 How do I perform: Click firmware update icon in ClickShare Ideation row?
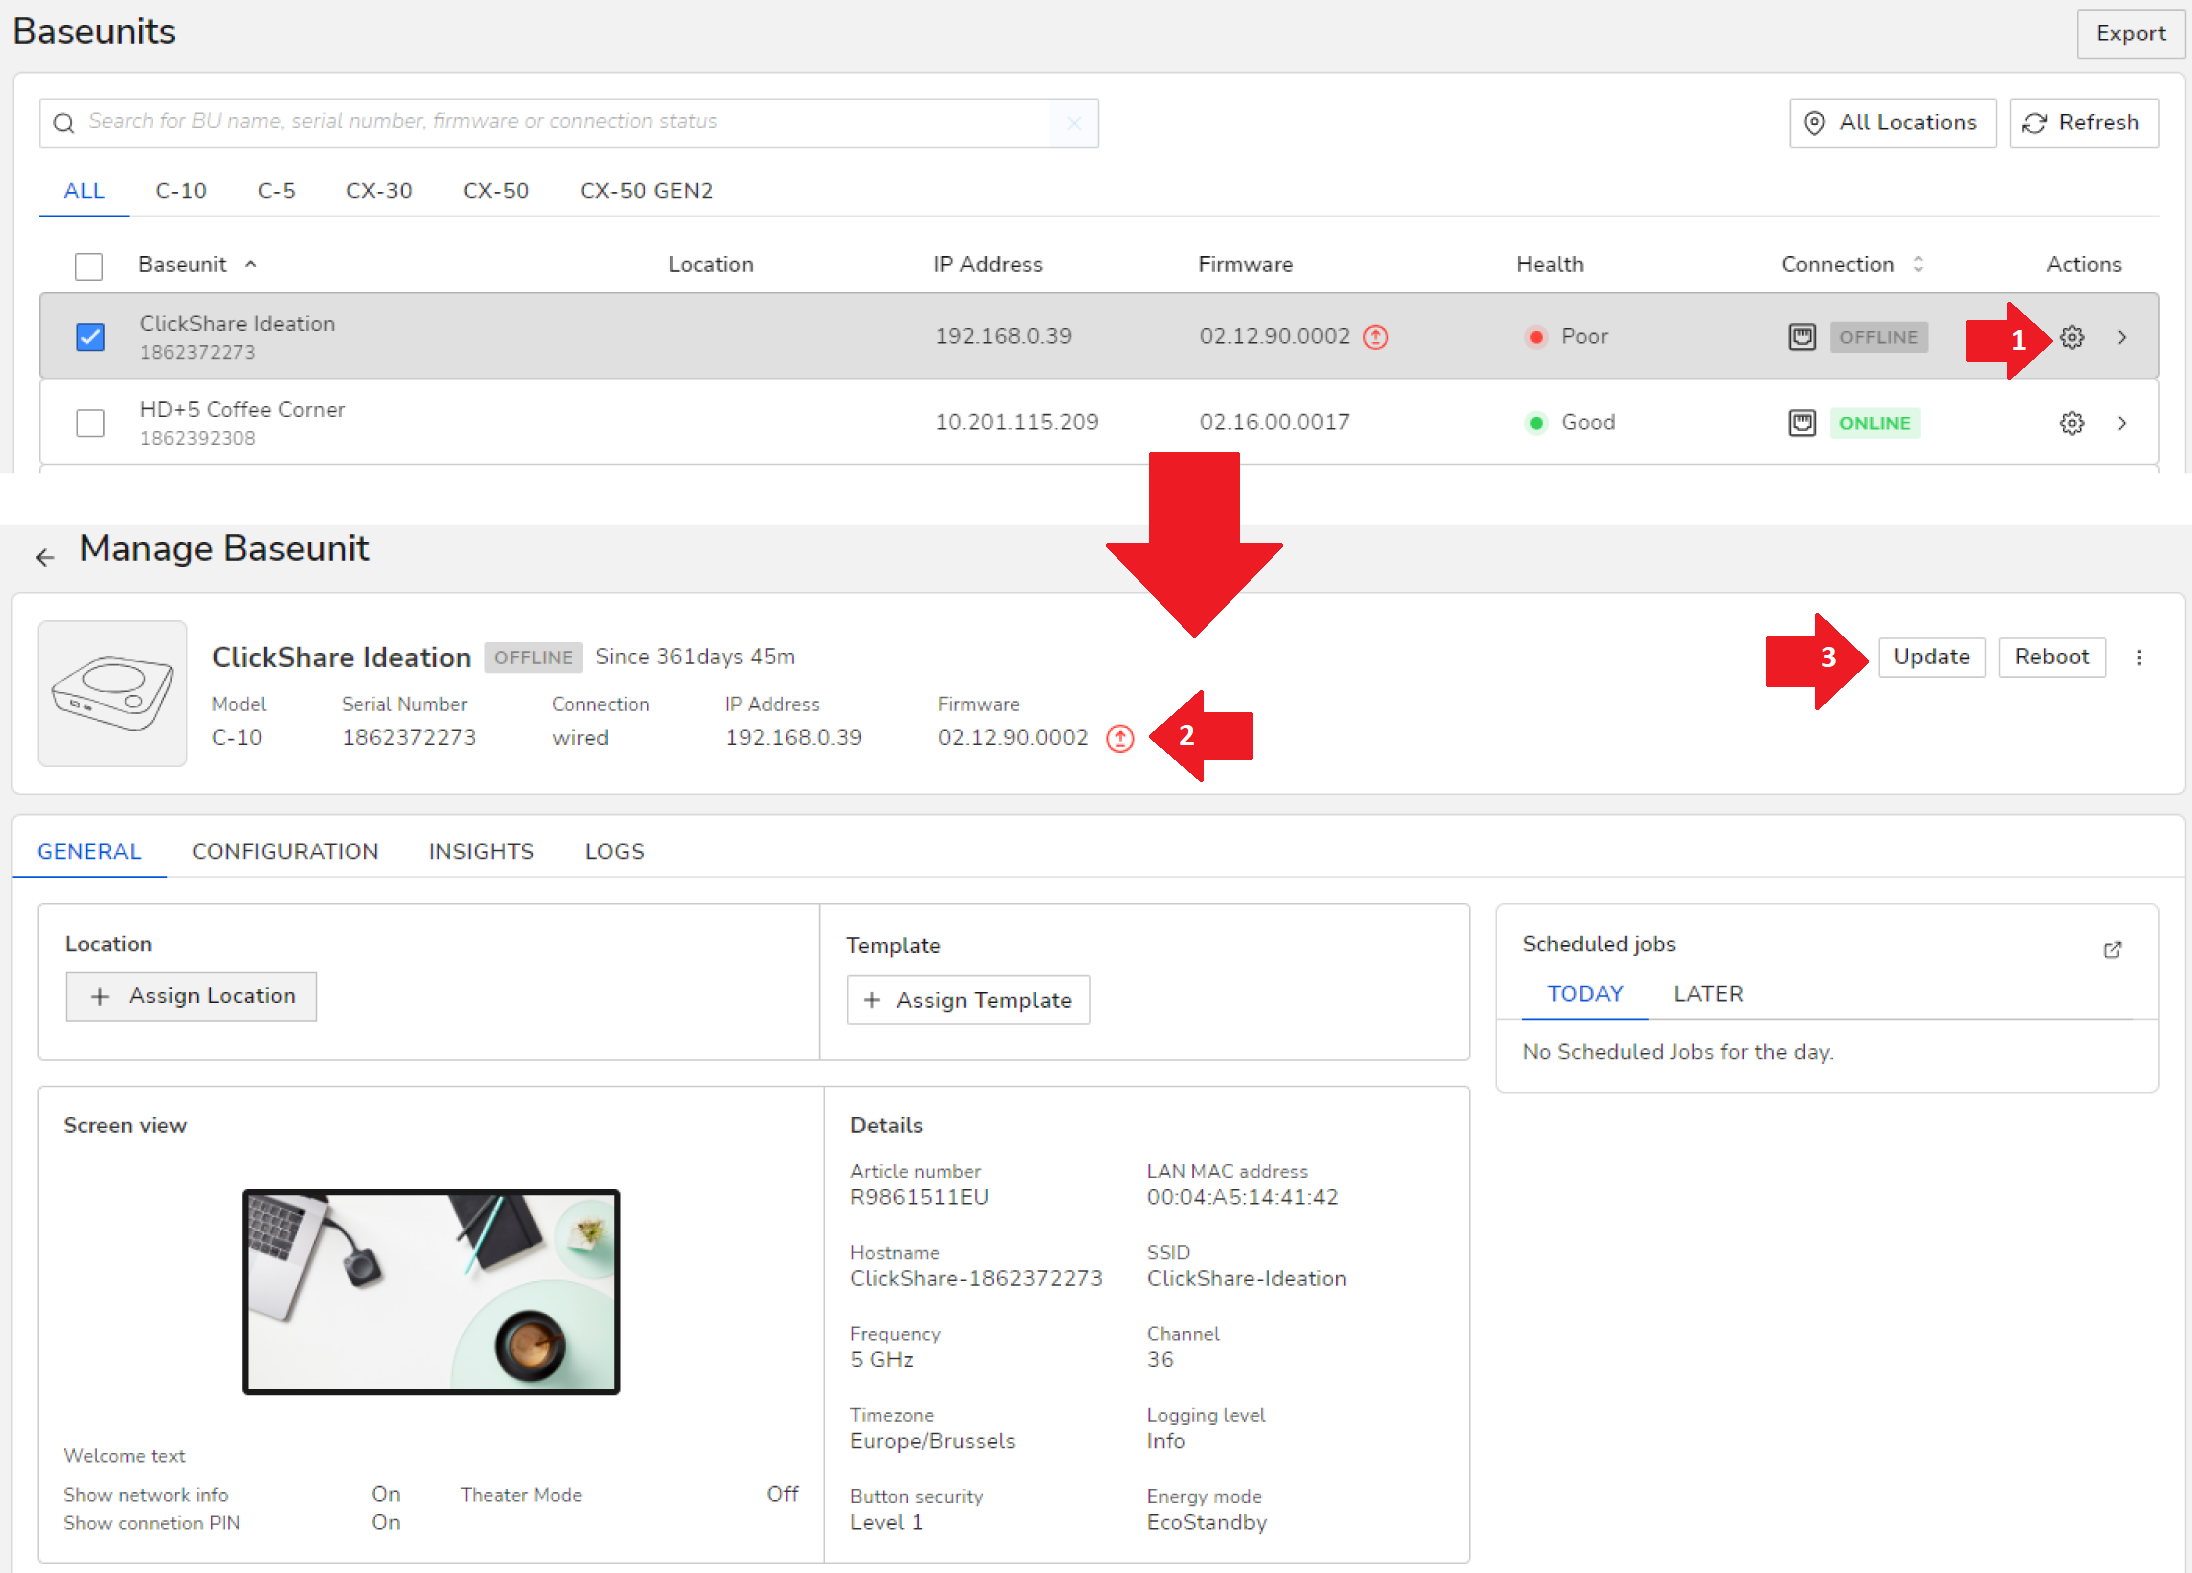tap(1376, 337)
